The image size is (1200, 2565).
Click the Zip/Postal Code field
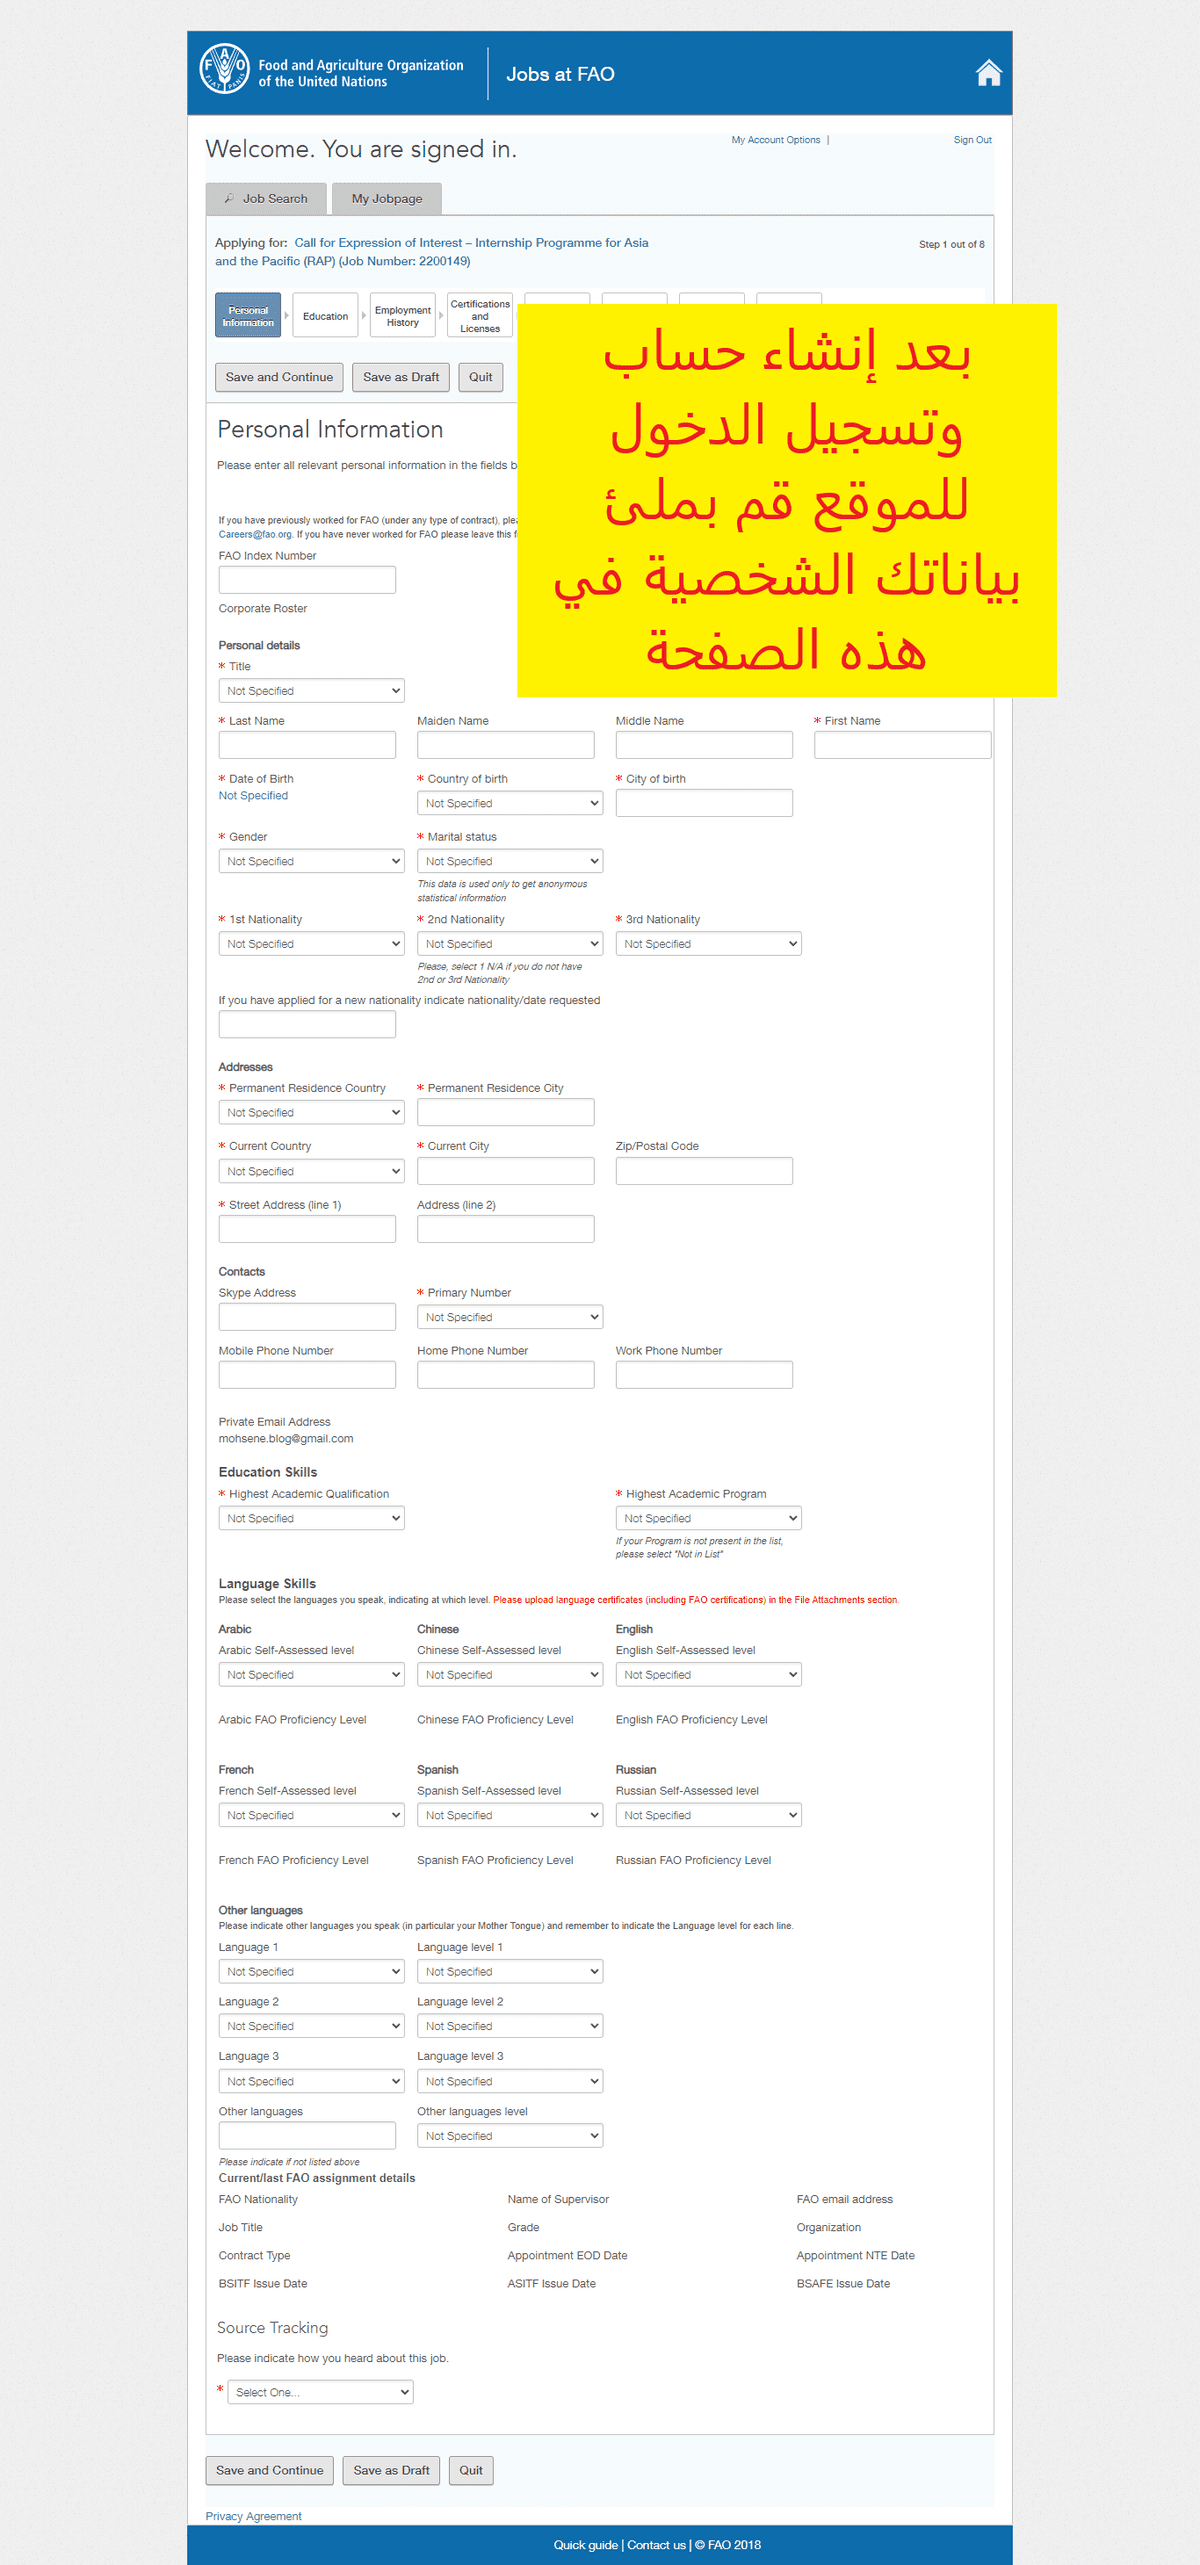[x=704, y=1171]
